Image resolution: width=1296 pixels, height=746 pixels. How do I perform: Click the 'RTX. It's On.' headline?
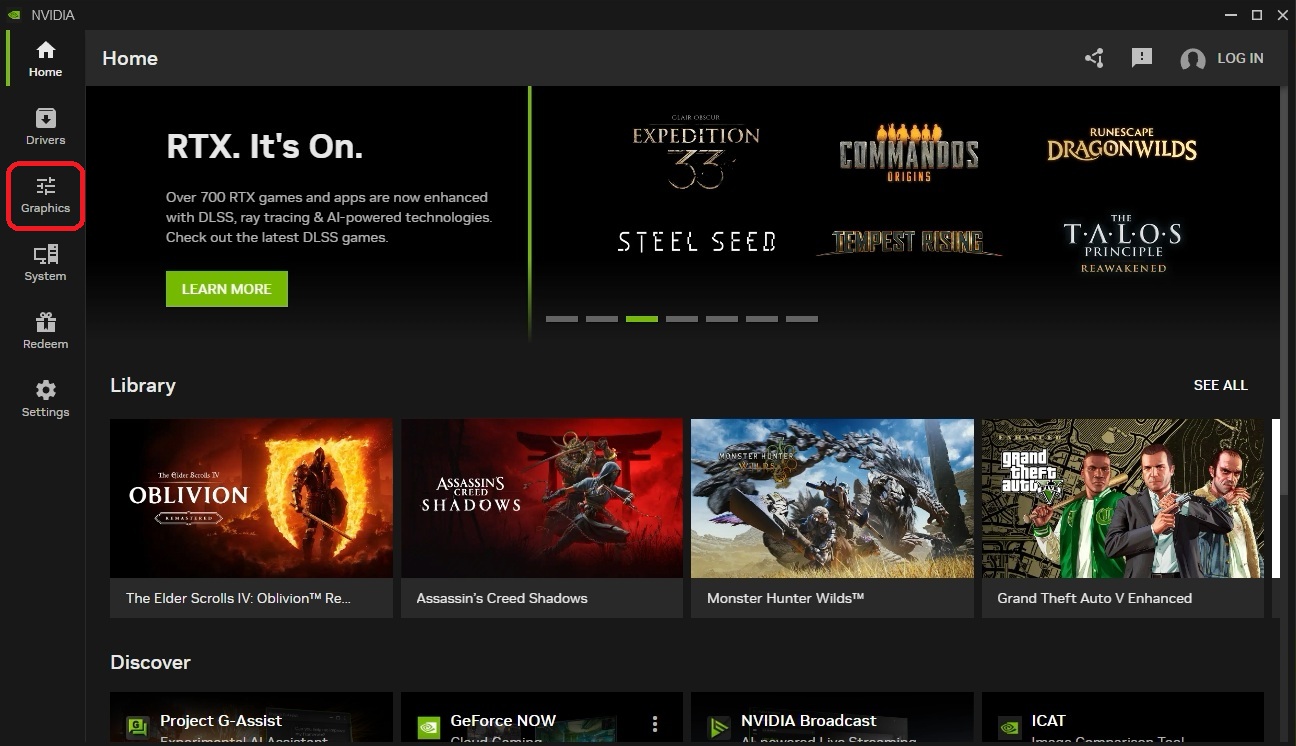click(x=264, y=147)
